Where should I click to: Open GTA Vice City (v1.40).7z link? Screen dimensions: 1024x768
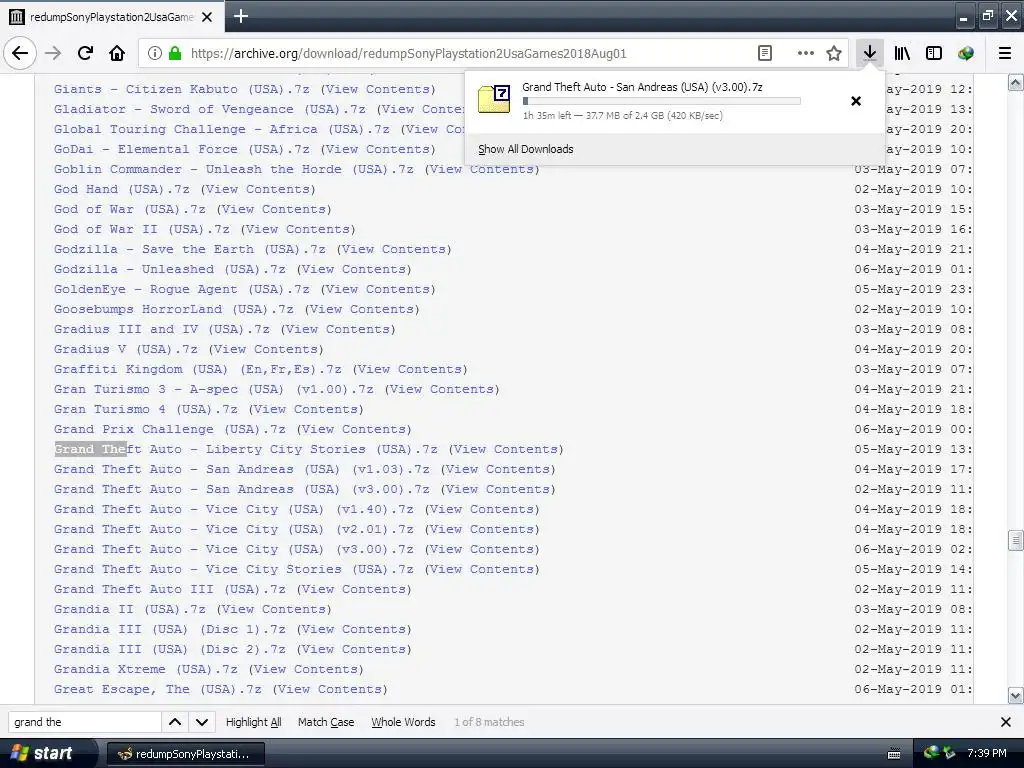click(x=234, y=509)
